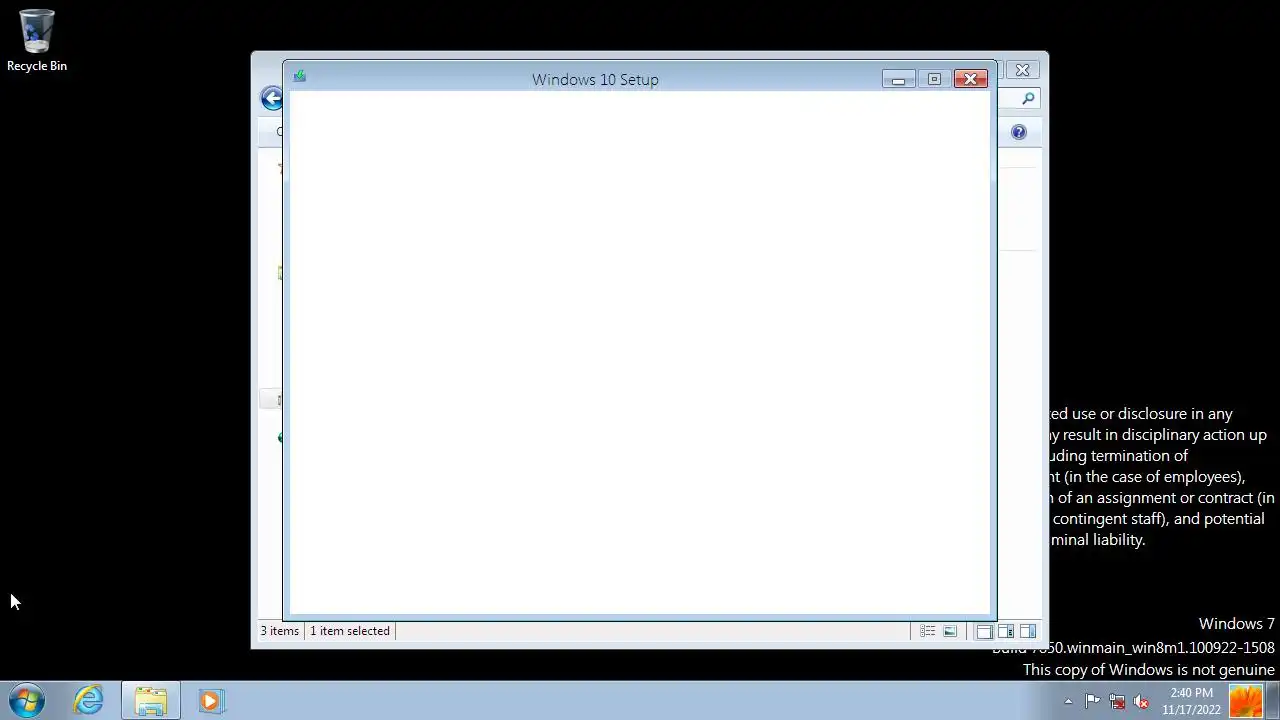Open the Recycle Bin desktop icon
Viewport: 1280px width, 720px height.
(37, 41)
